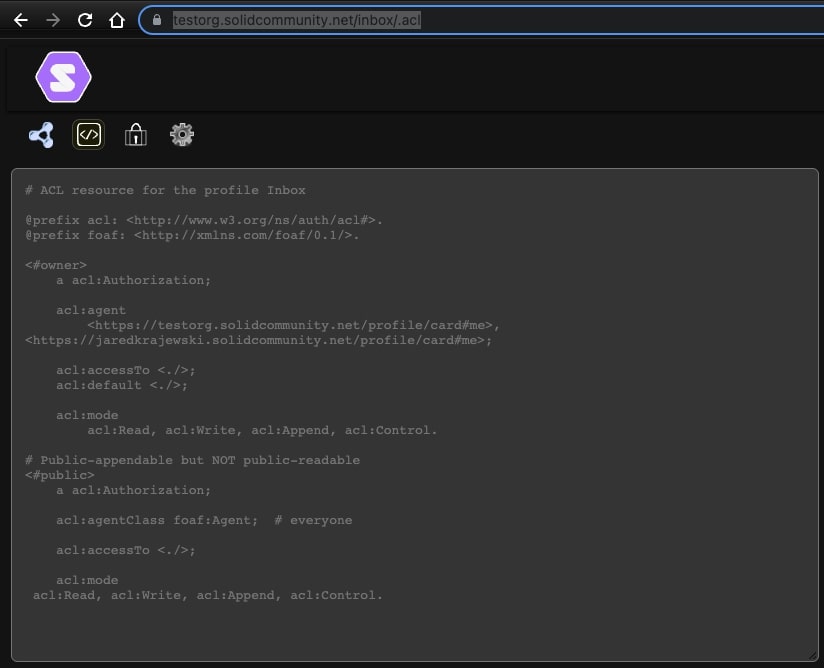Go to browser home page

coord(117,20)
